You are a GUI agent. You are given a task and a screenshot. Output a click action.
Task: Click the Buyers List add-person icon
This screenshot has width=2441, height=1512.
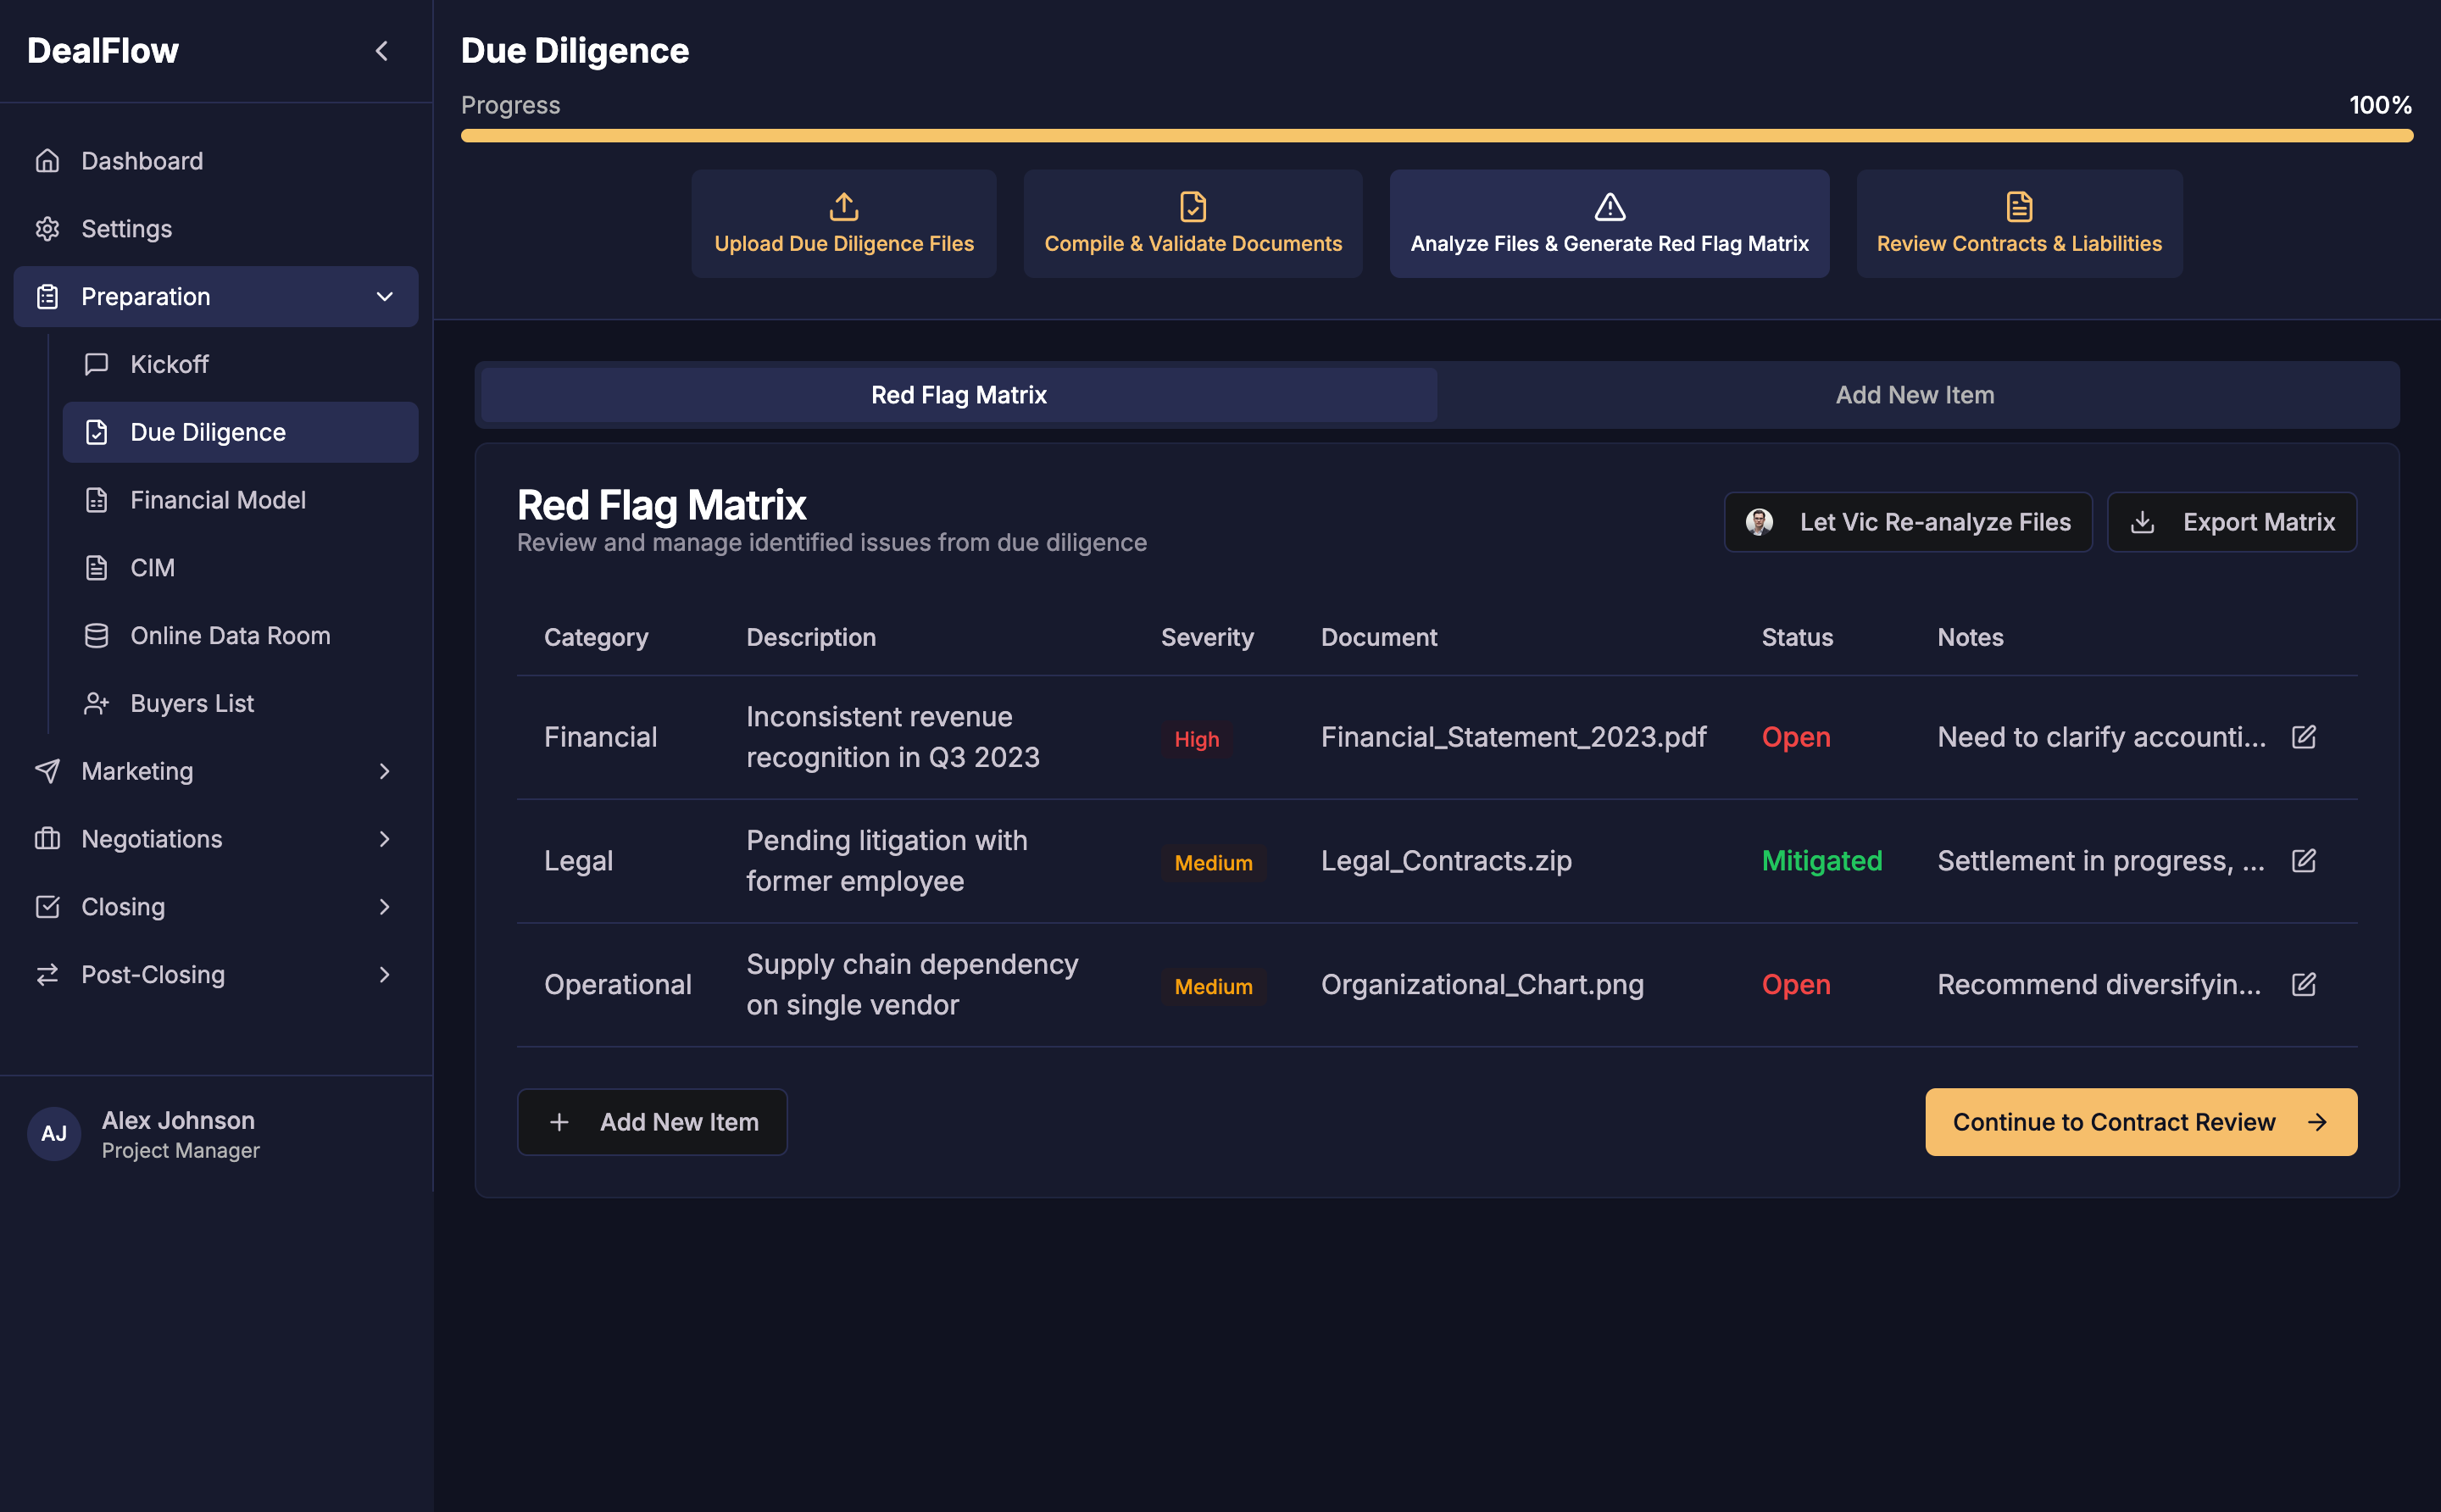96,703
